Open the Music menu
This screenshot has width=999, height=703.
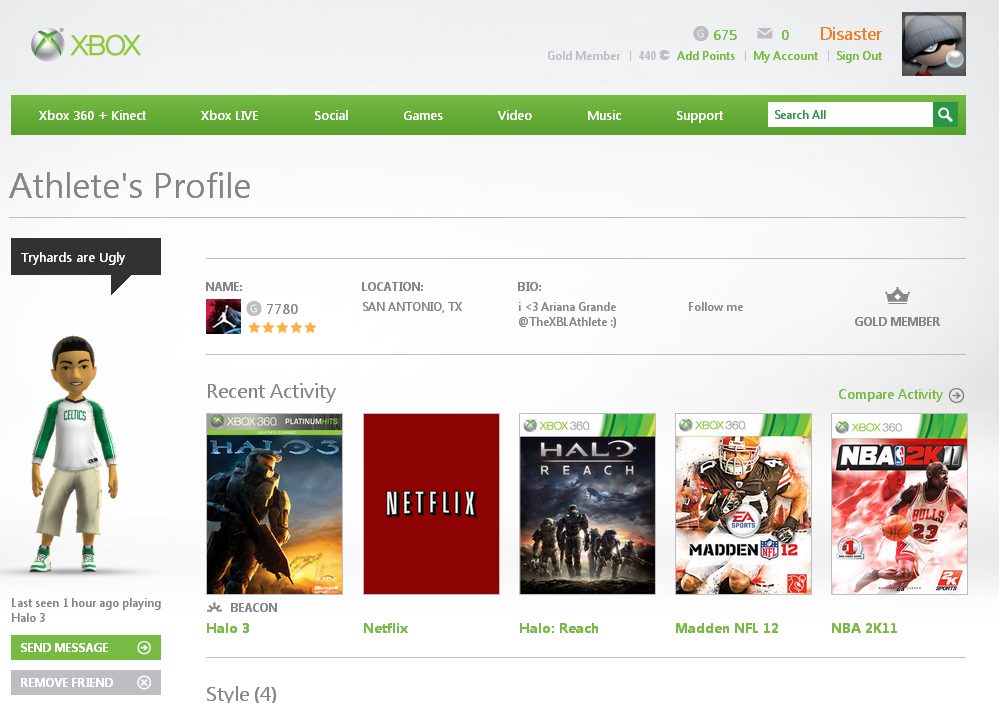tap(604, 115)
